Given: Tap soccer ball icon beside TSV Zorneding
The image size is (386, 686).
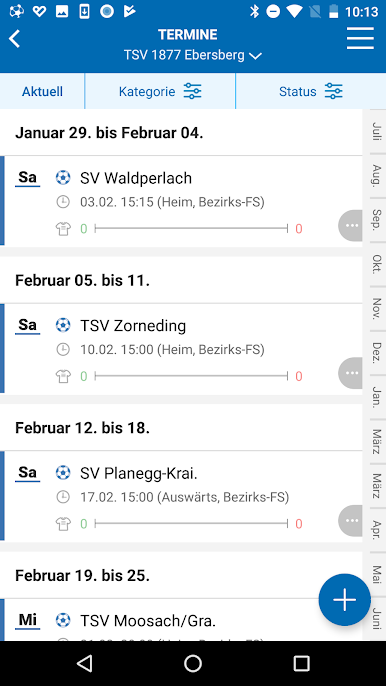Looking at the screenshot, I should click(x=63, y=325).
